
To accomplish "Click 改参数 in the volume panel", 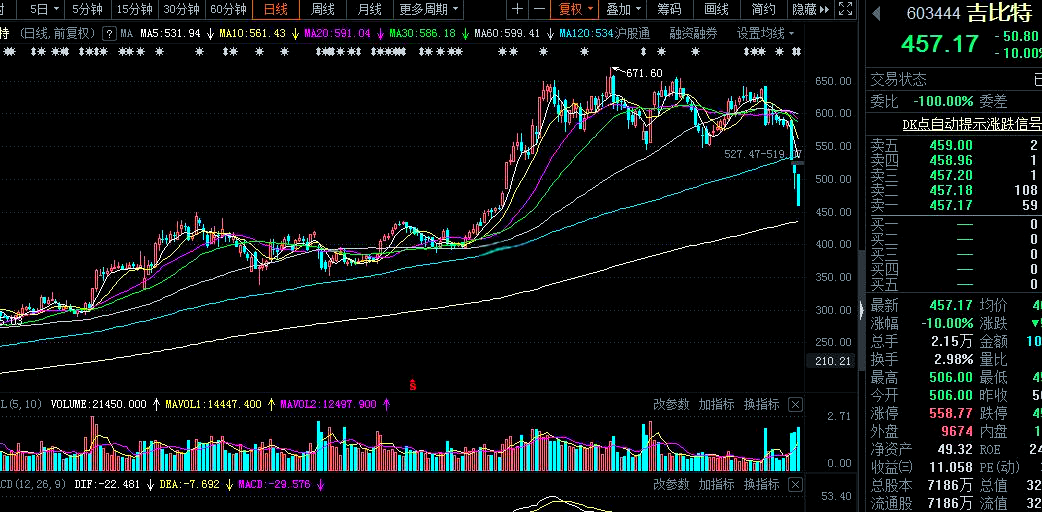I will pyautogui.click(x=671, y=404).
